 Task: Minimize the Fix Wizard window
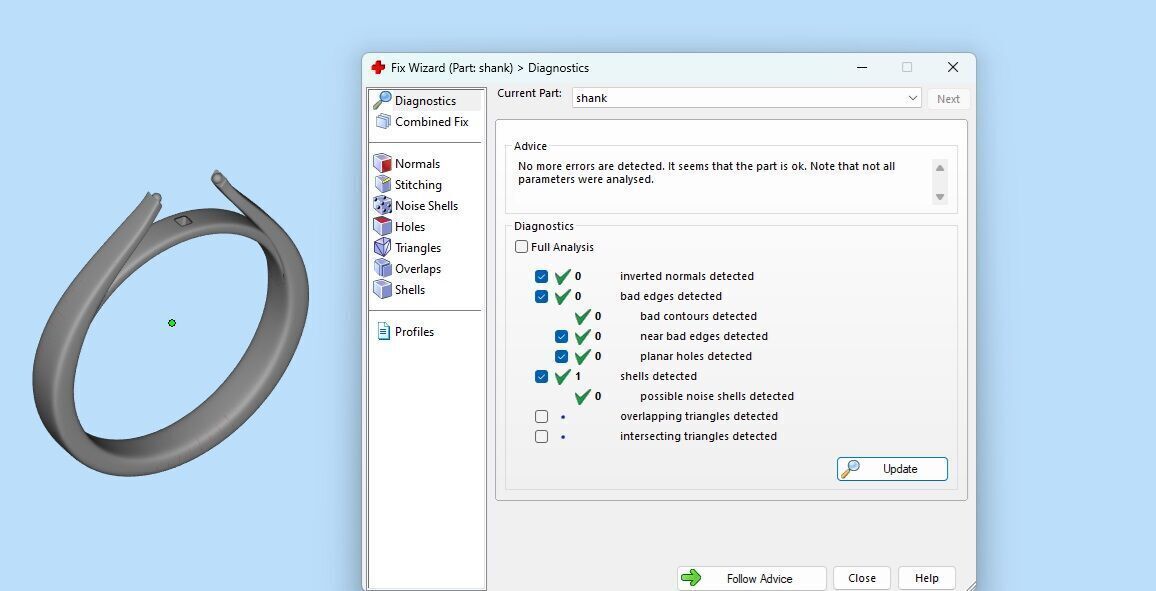(862, 67)
